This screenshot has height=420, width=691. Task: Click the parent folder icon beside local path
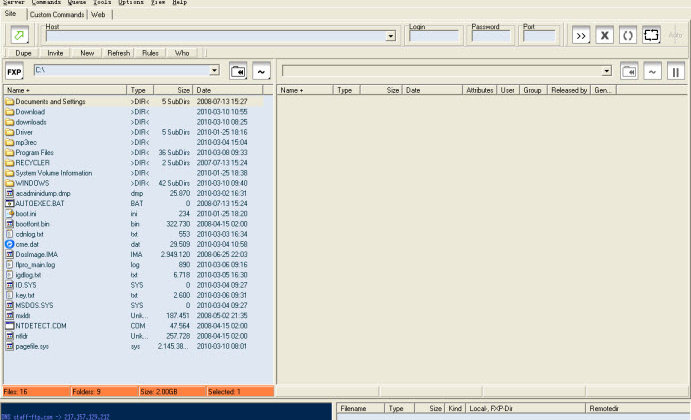click(238, 72)
